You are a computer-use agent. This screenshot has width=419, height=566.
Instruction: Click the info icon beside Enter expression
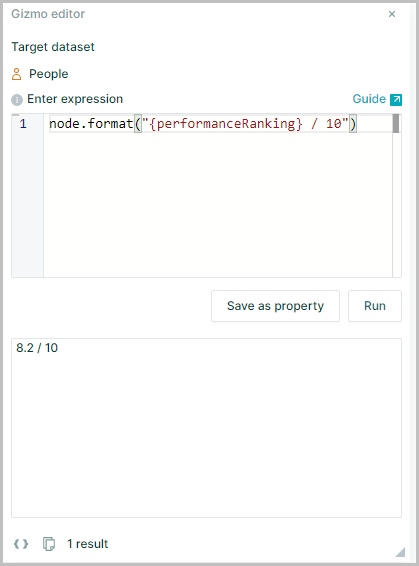tap(17, 100)
